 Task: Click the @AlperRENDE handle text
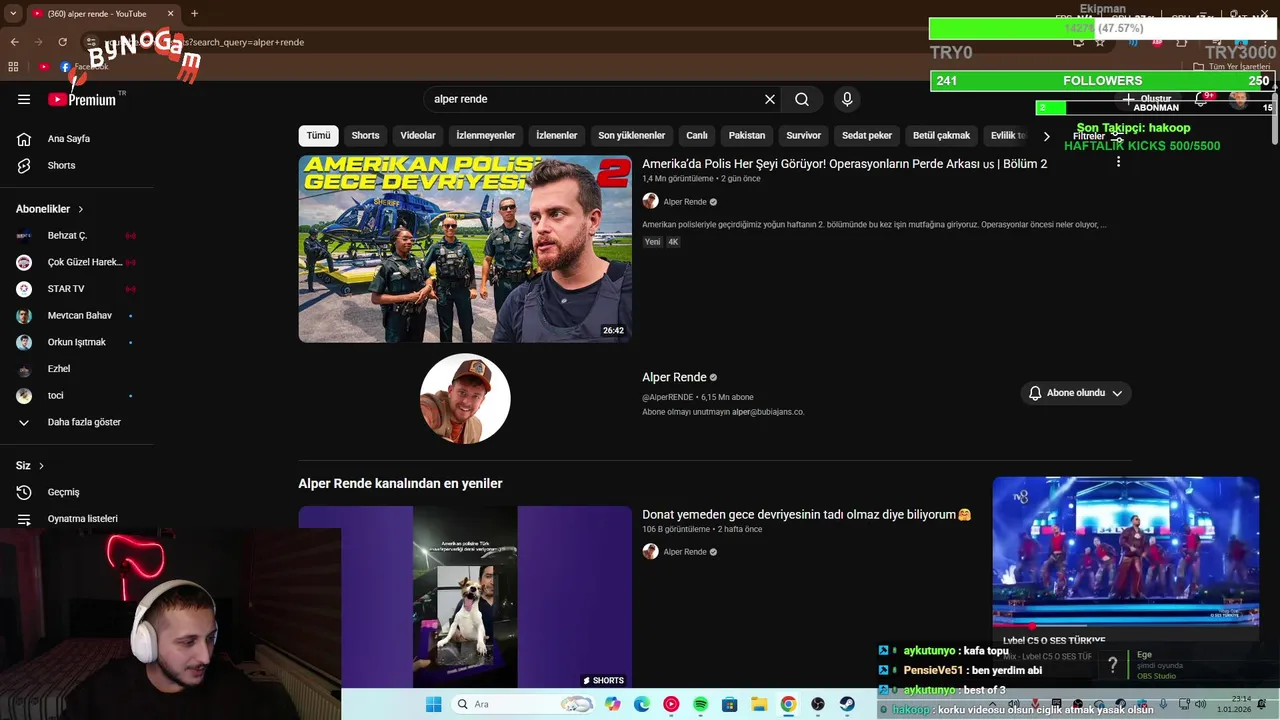668,397
